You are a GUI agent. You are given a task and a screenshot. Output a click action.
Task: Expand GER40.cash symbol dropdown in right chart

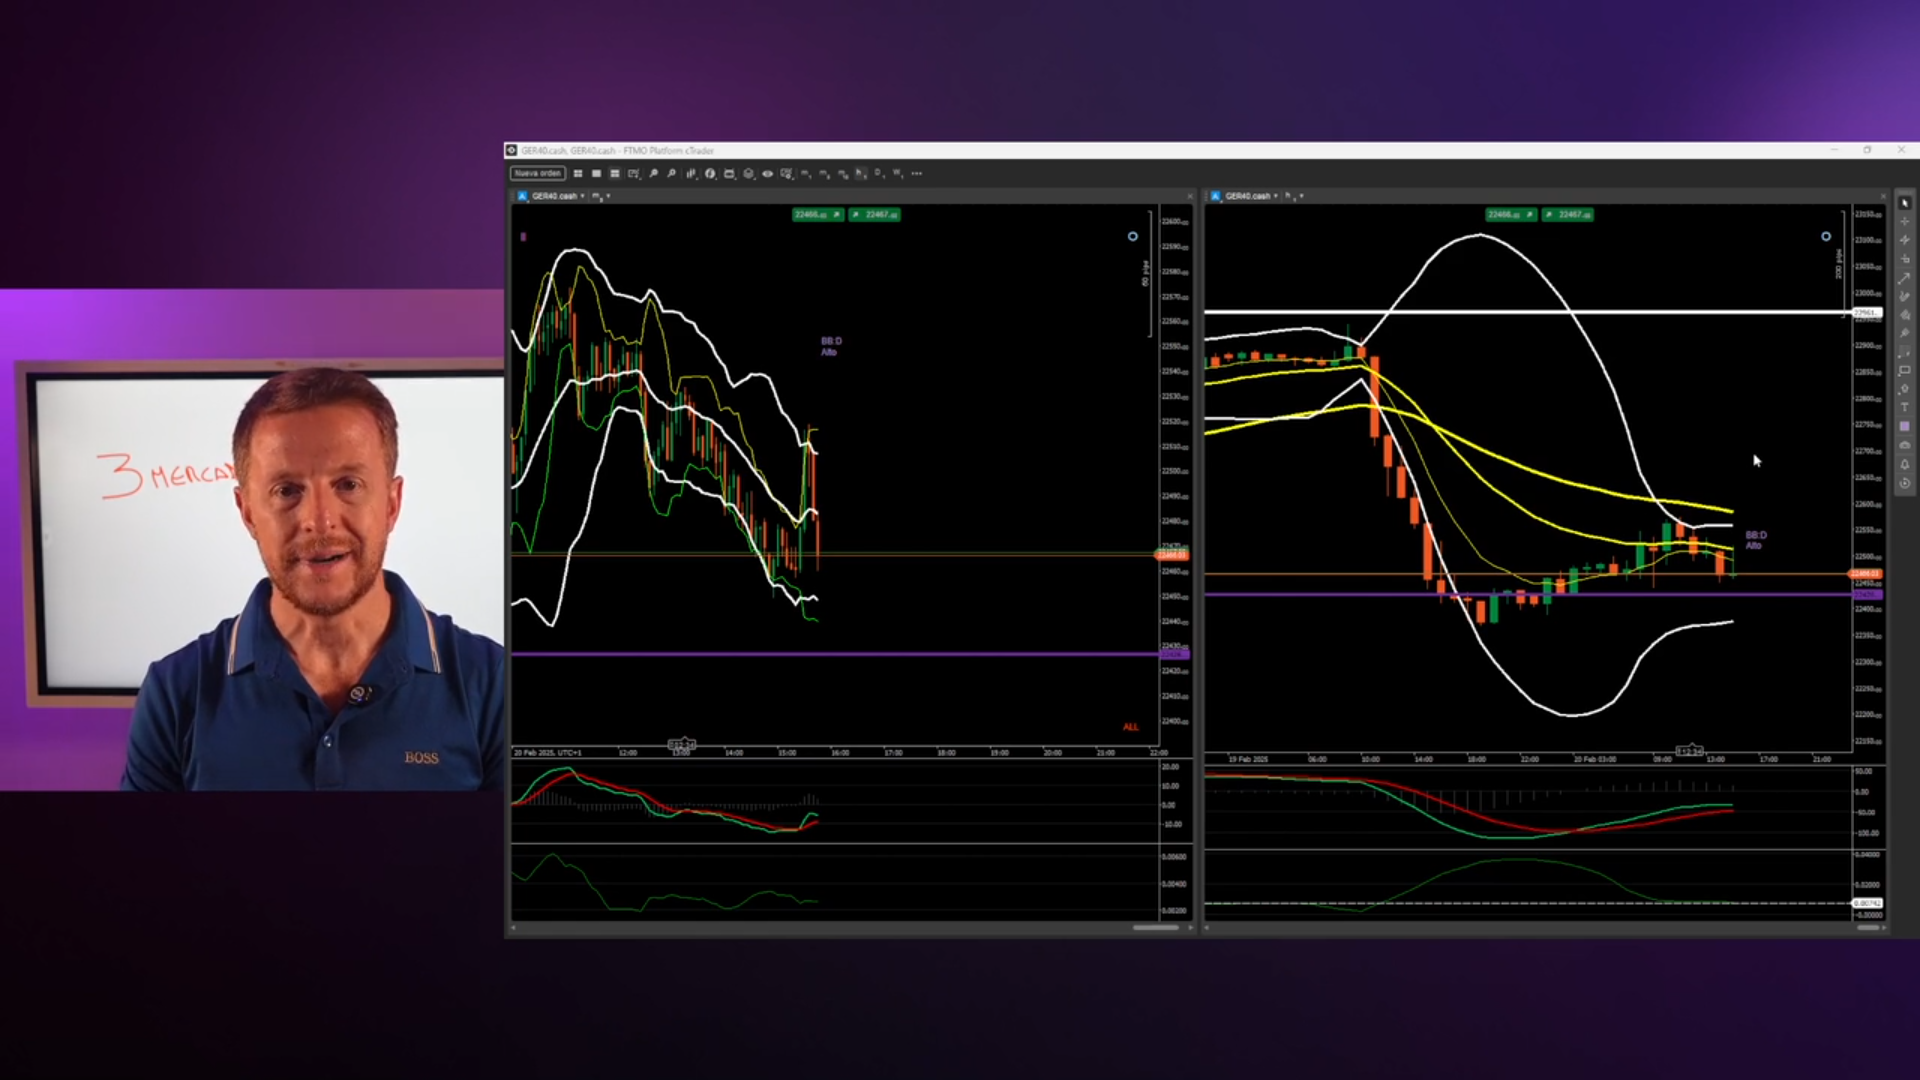tap(1275, 196)
